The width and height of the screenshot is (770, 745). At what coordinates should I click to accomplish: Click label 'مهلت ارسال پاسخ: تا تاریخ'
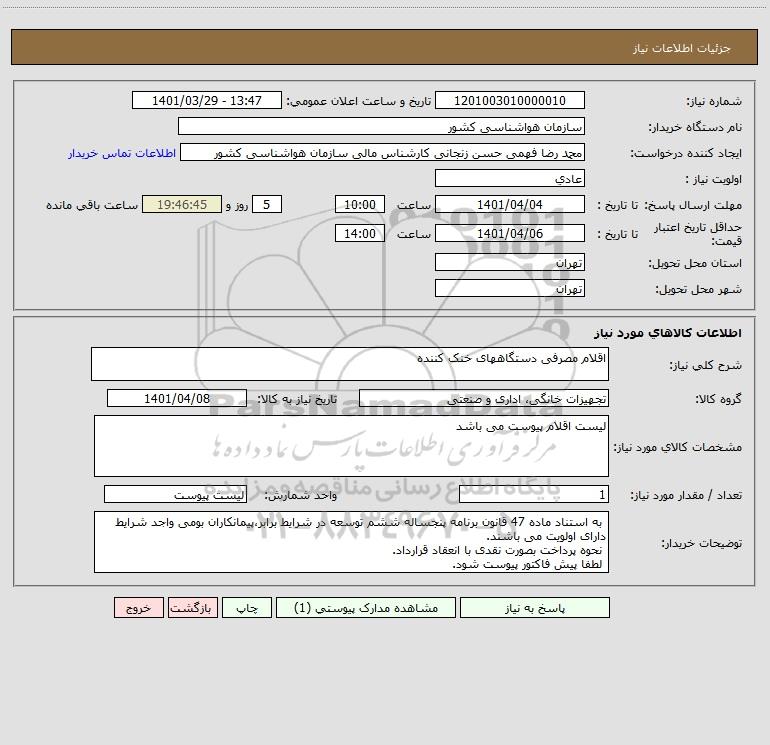pyautogui.click(x=669, y=205)
